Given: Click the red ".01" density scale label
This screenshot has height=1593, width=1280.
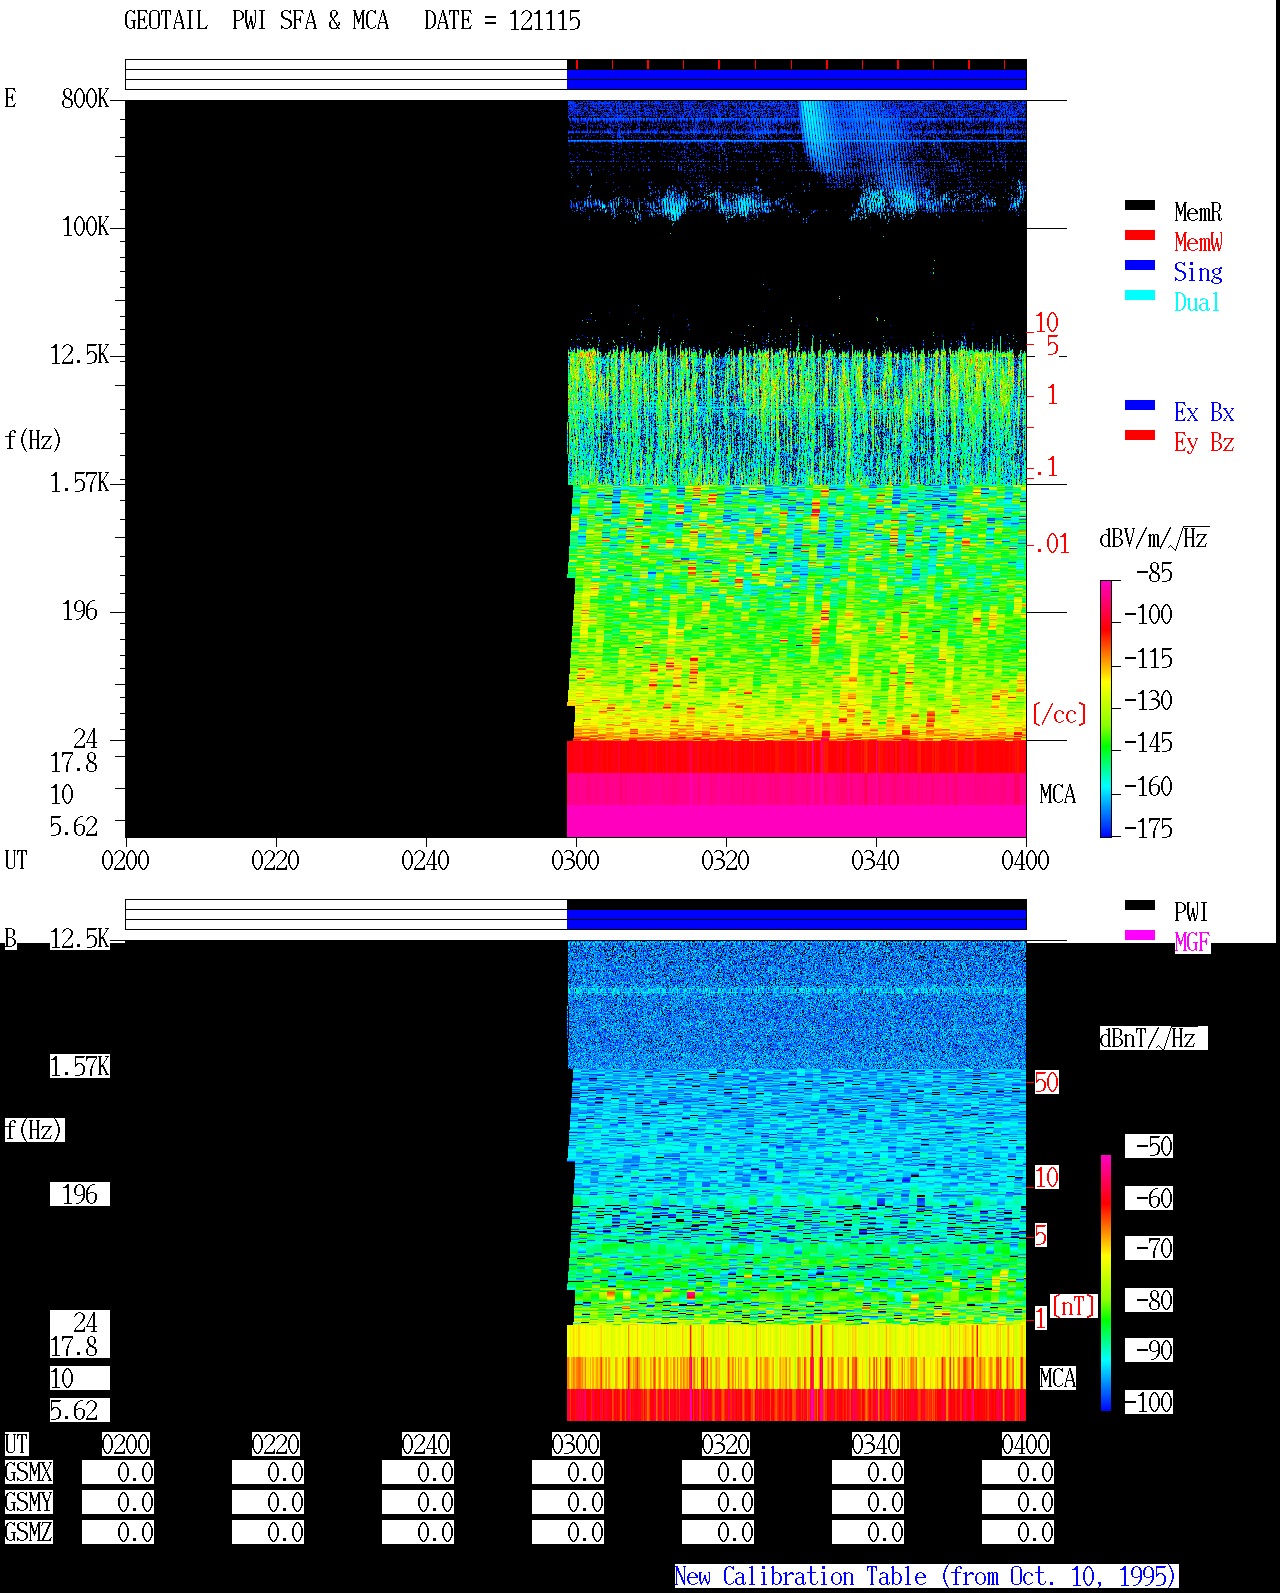Looking at the screenshot, I should click(x=1051, y=545).
